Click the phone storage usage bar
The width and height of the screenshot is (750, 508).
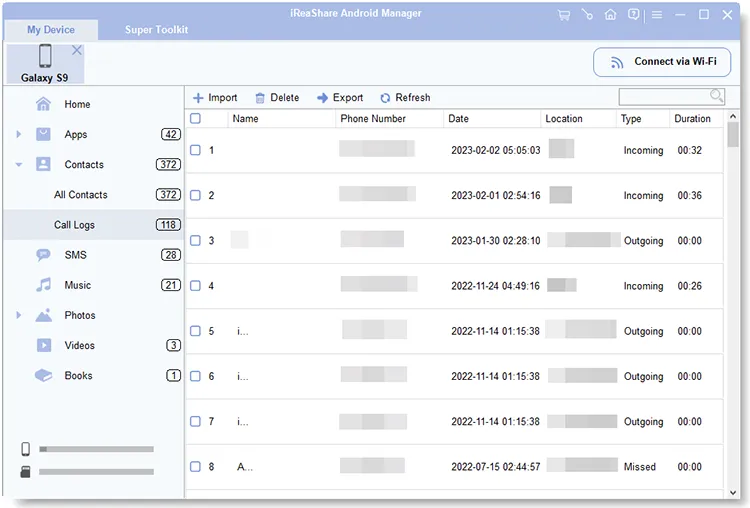(97, 449)
